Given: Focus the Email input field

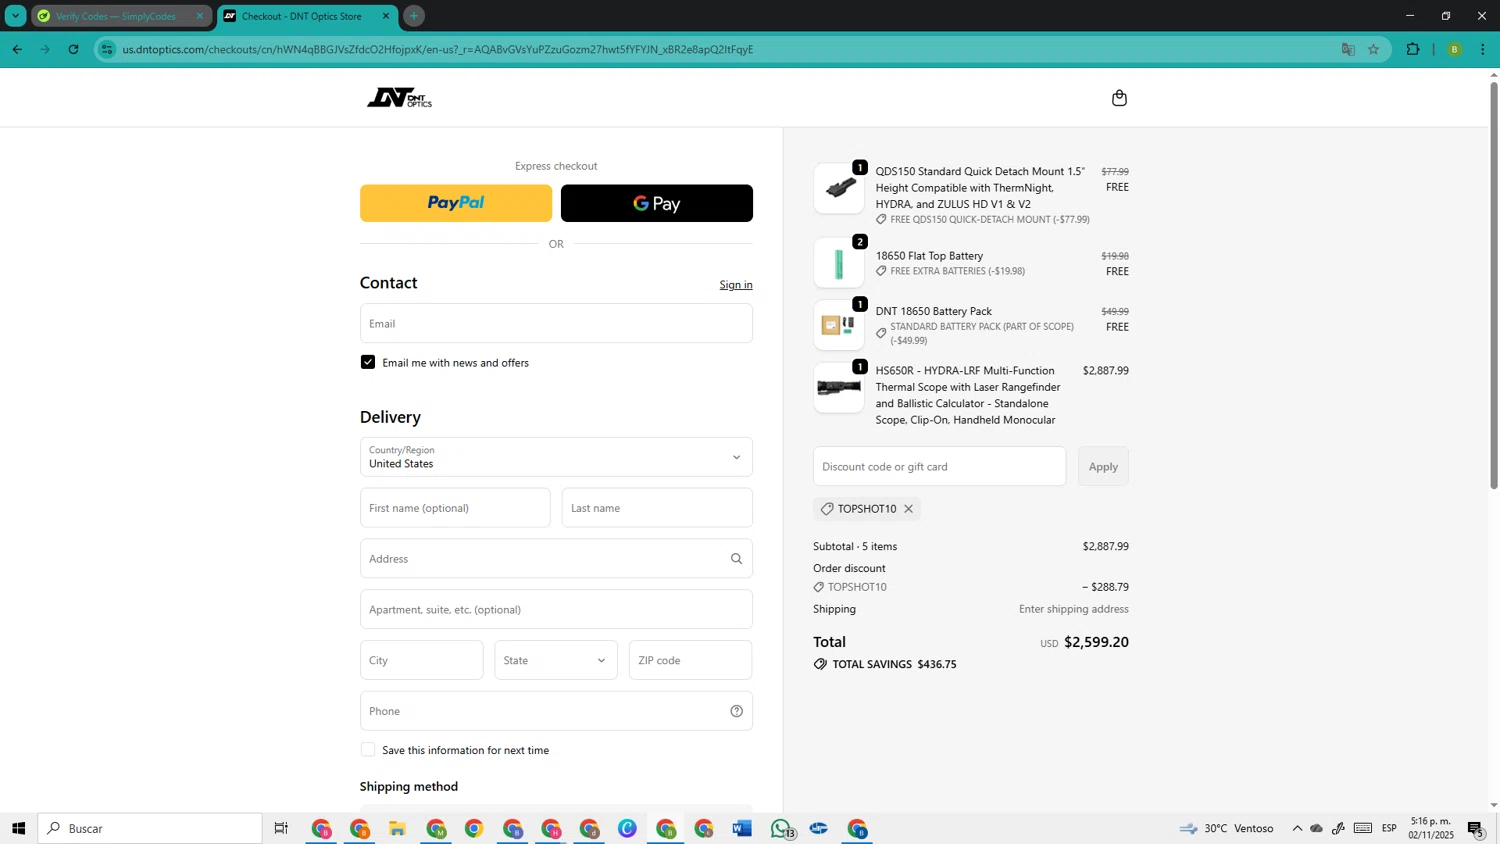Looking at the screenshot, I should coord(556,323).
